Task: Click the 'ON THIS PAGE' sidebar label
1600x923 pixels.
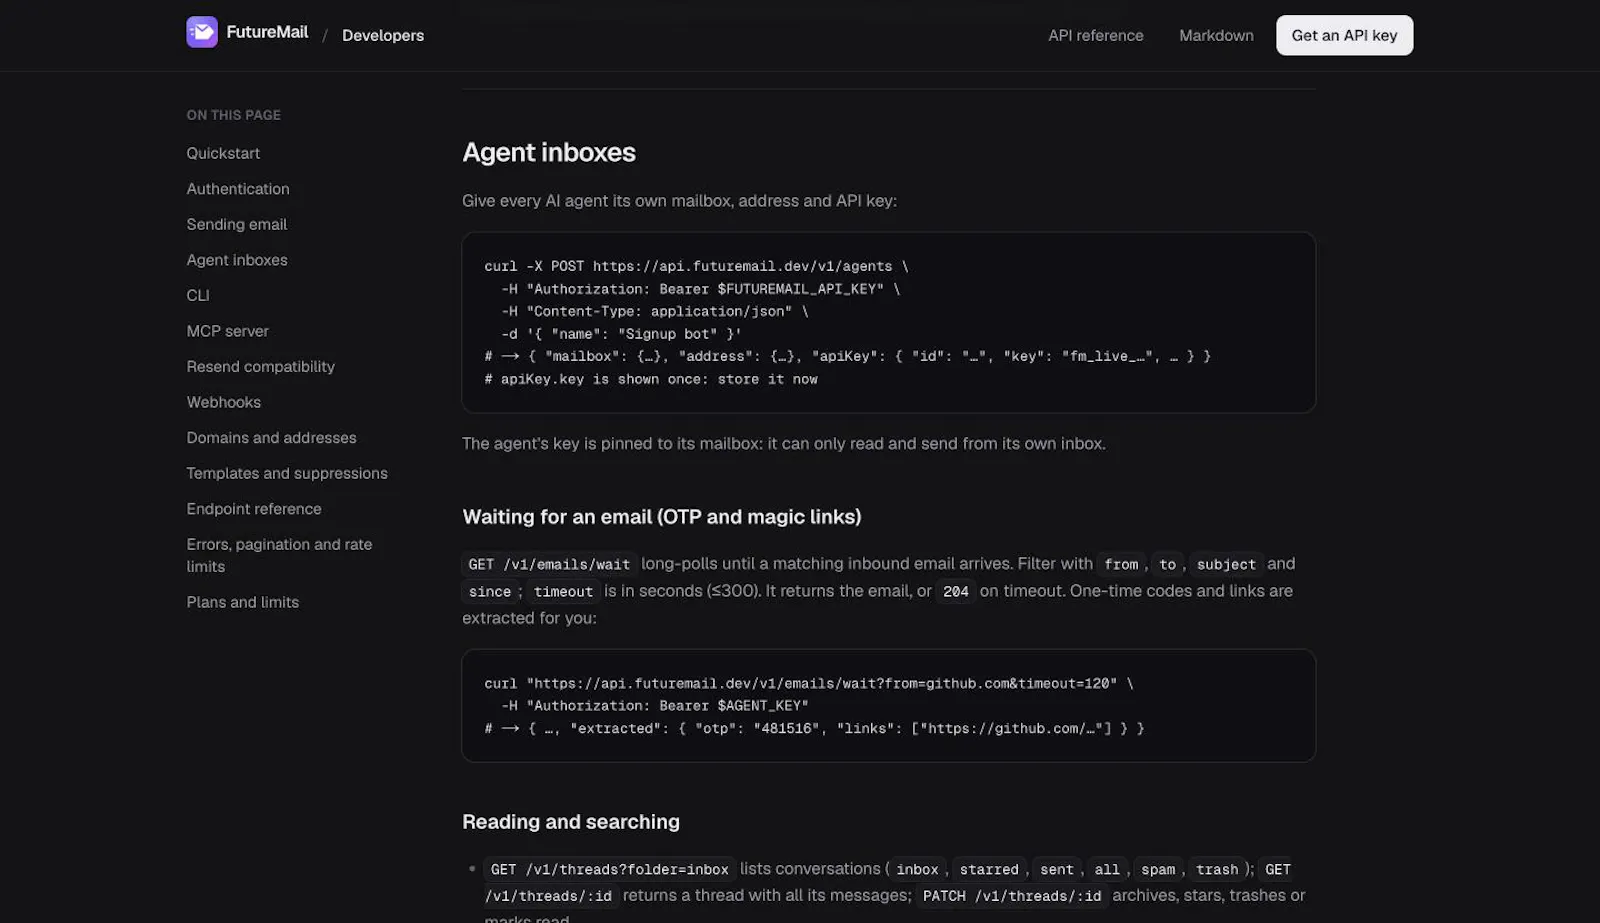Action: [x=234, y=115]
